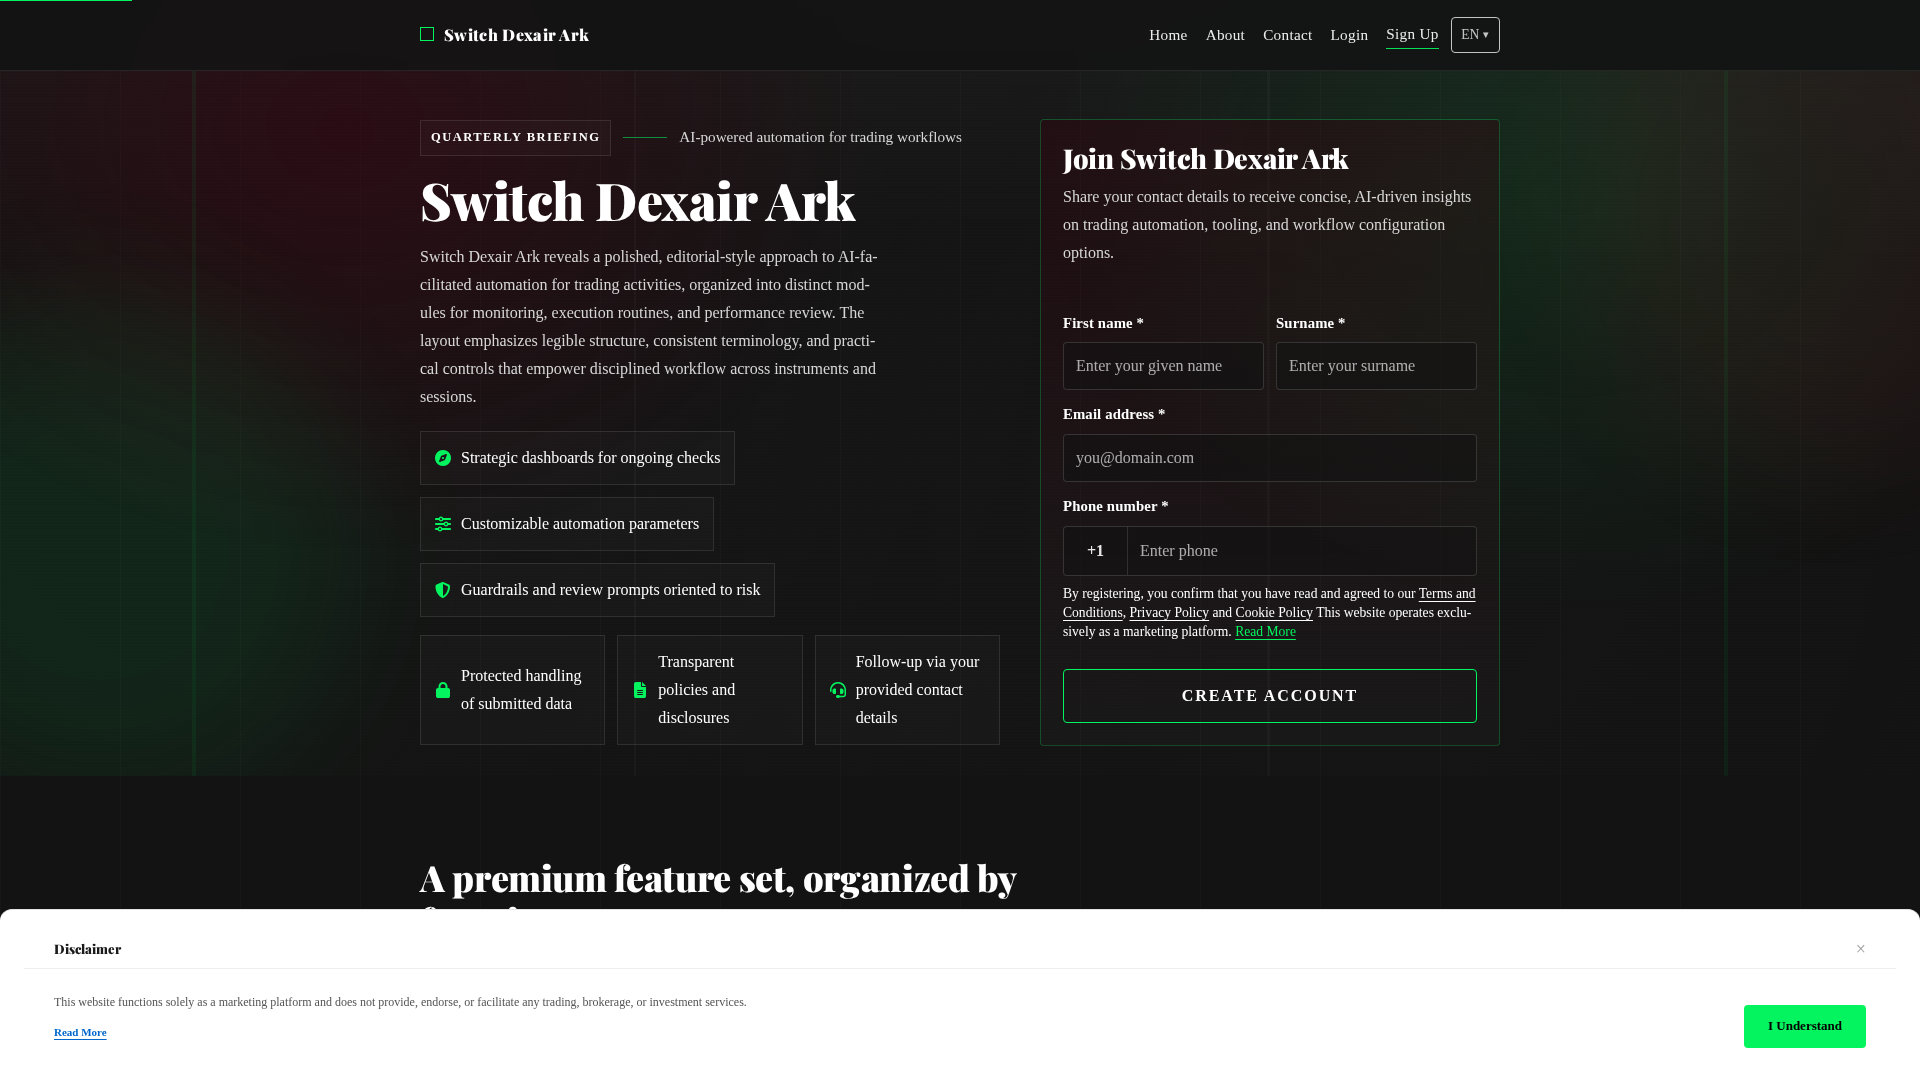1920x1080 pixels.
Task: Click the Customizable automation parameters text
Action: 580,524
